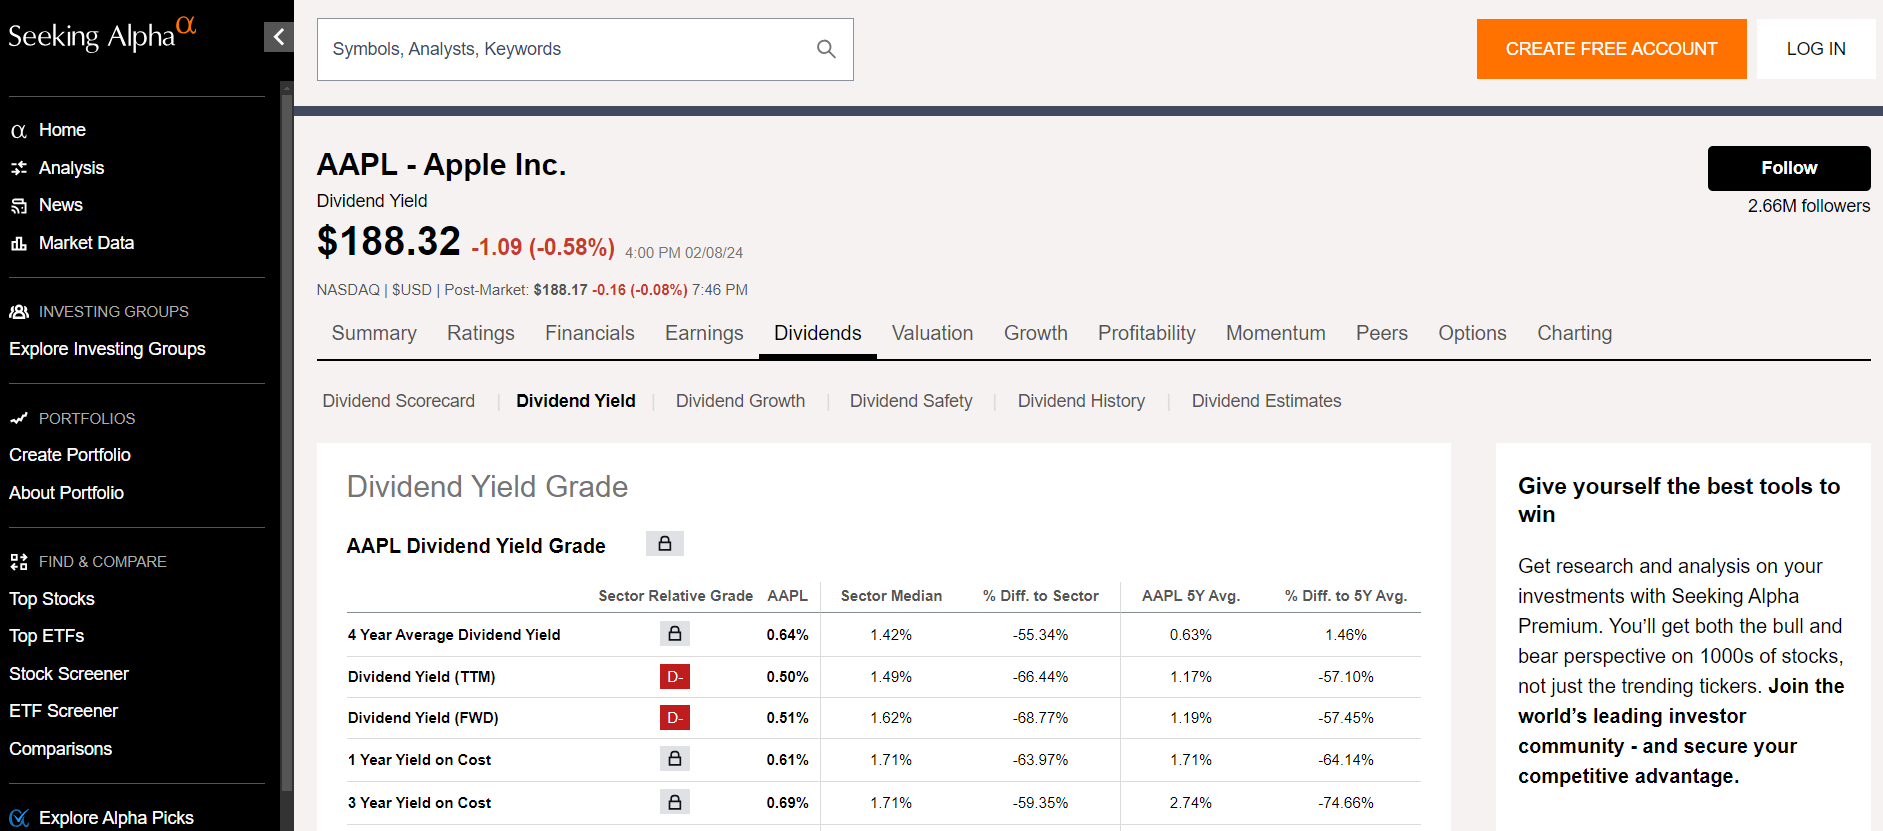The image size is (1883, 831).
Task: Open the Profitability tab
Action: pyautogui.click(x=1147, y=333)
